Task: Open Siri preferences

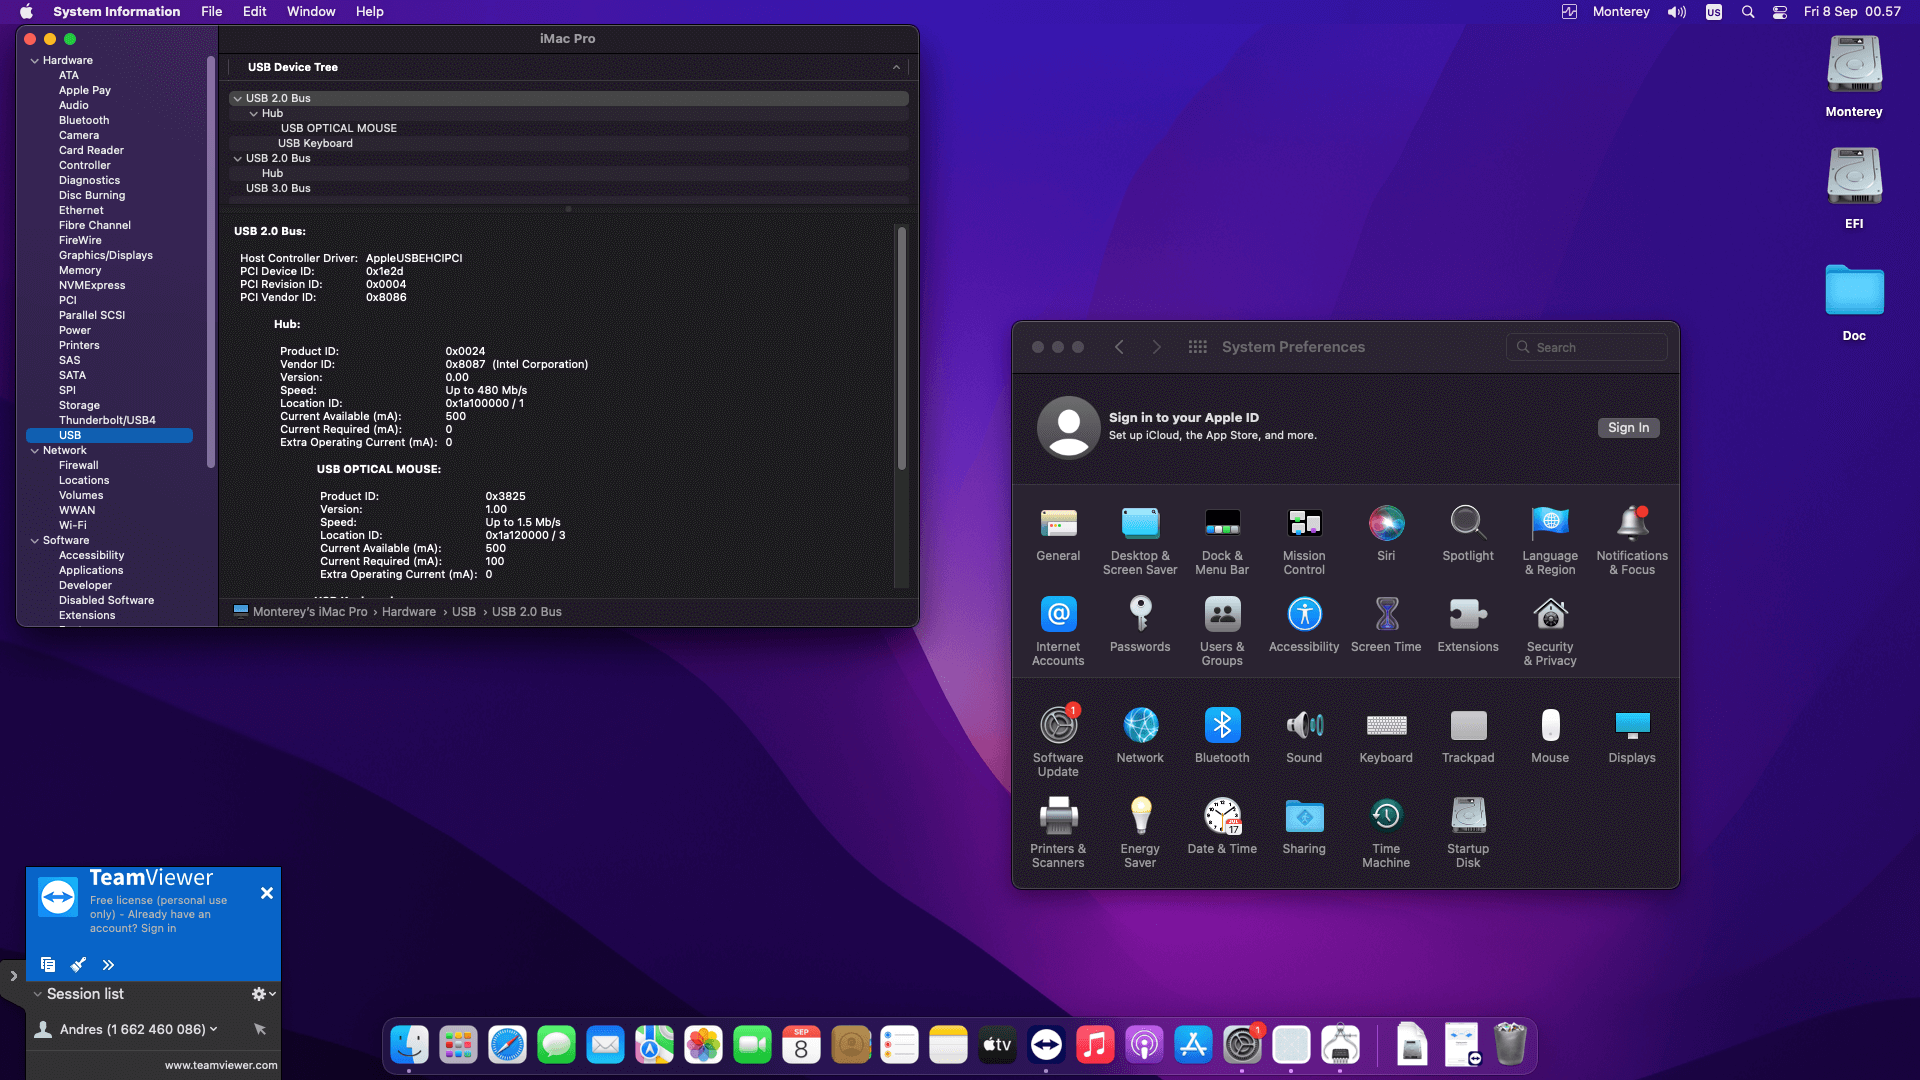Action: pyautogui.click(x=1386, y=523)
